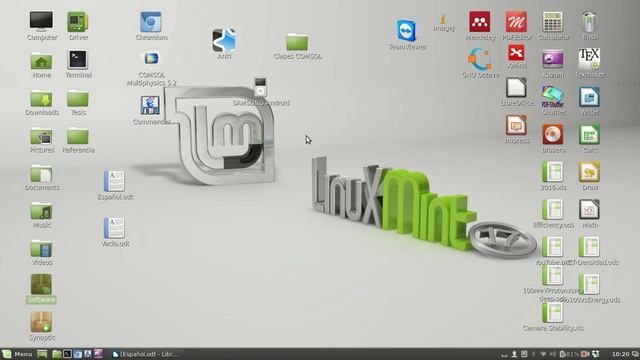Launch LibreOffice Math icon
640x360 pixels.
(589, 209)
